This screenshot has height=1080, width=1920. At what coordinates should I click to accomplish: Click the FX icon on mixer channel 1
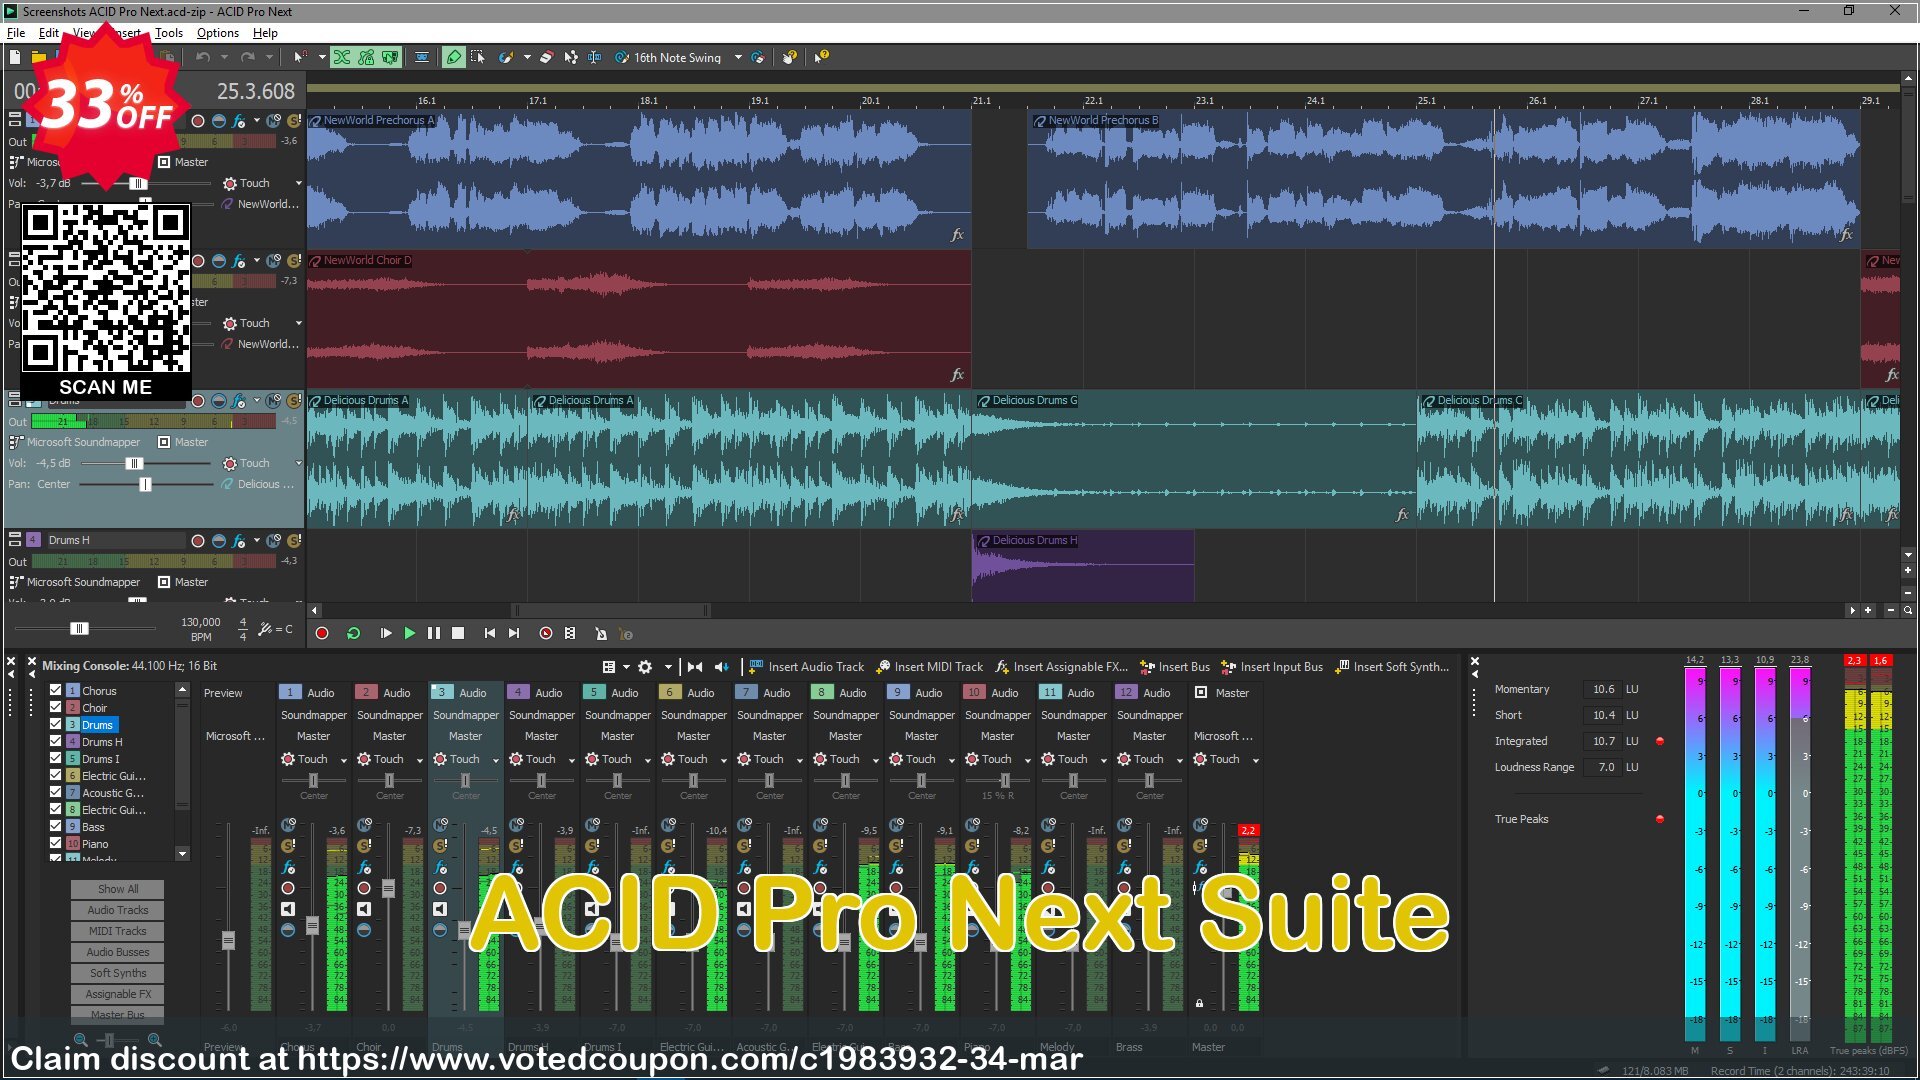click(289, 867)
